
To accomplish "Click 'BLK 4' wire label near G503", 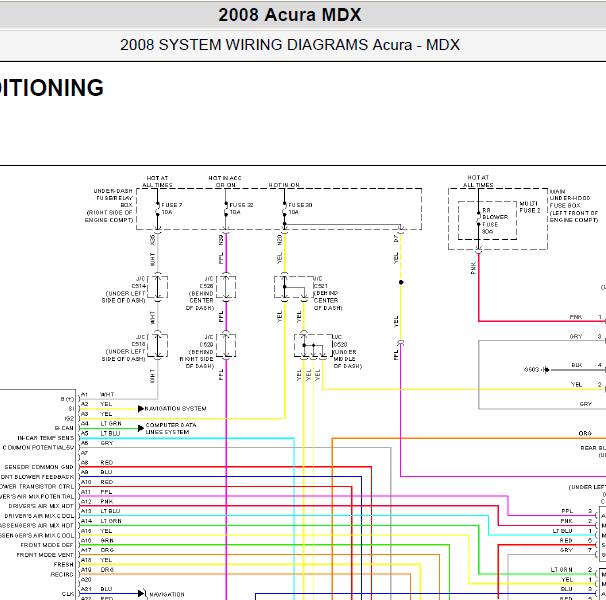I will [587, 365].
